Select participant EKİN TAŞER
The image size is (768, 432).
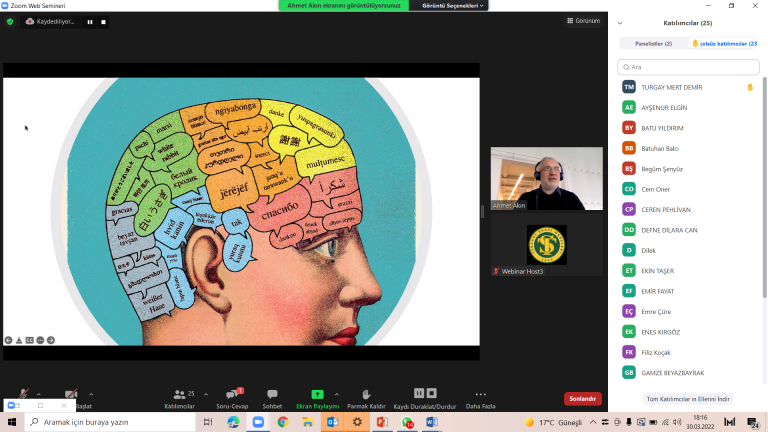(x=688, y=271)
